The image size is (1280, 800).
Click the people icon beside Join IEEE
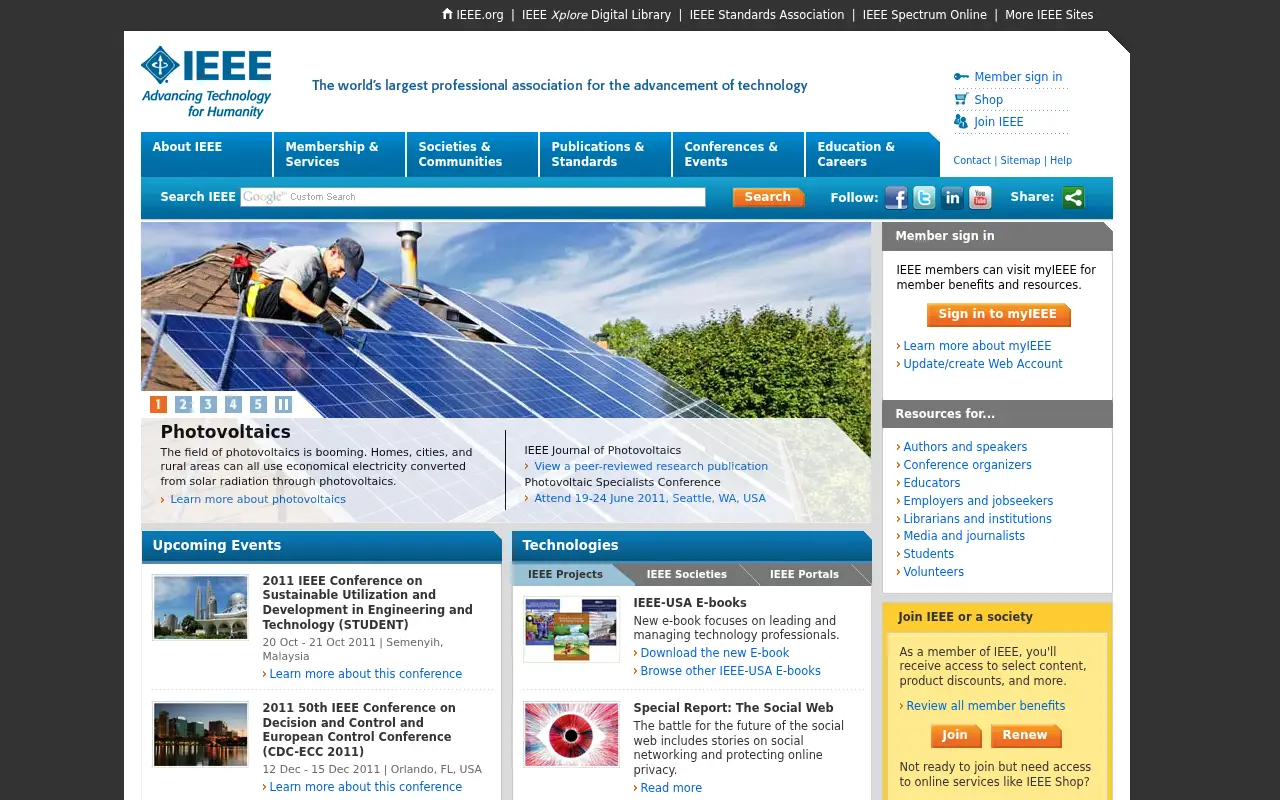point(961,121)
